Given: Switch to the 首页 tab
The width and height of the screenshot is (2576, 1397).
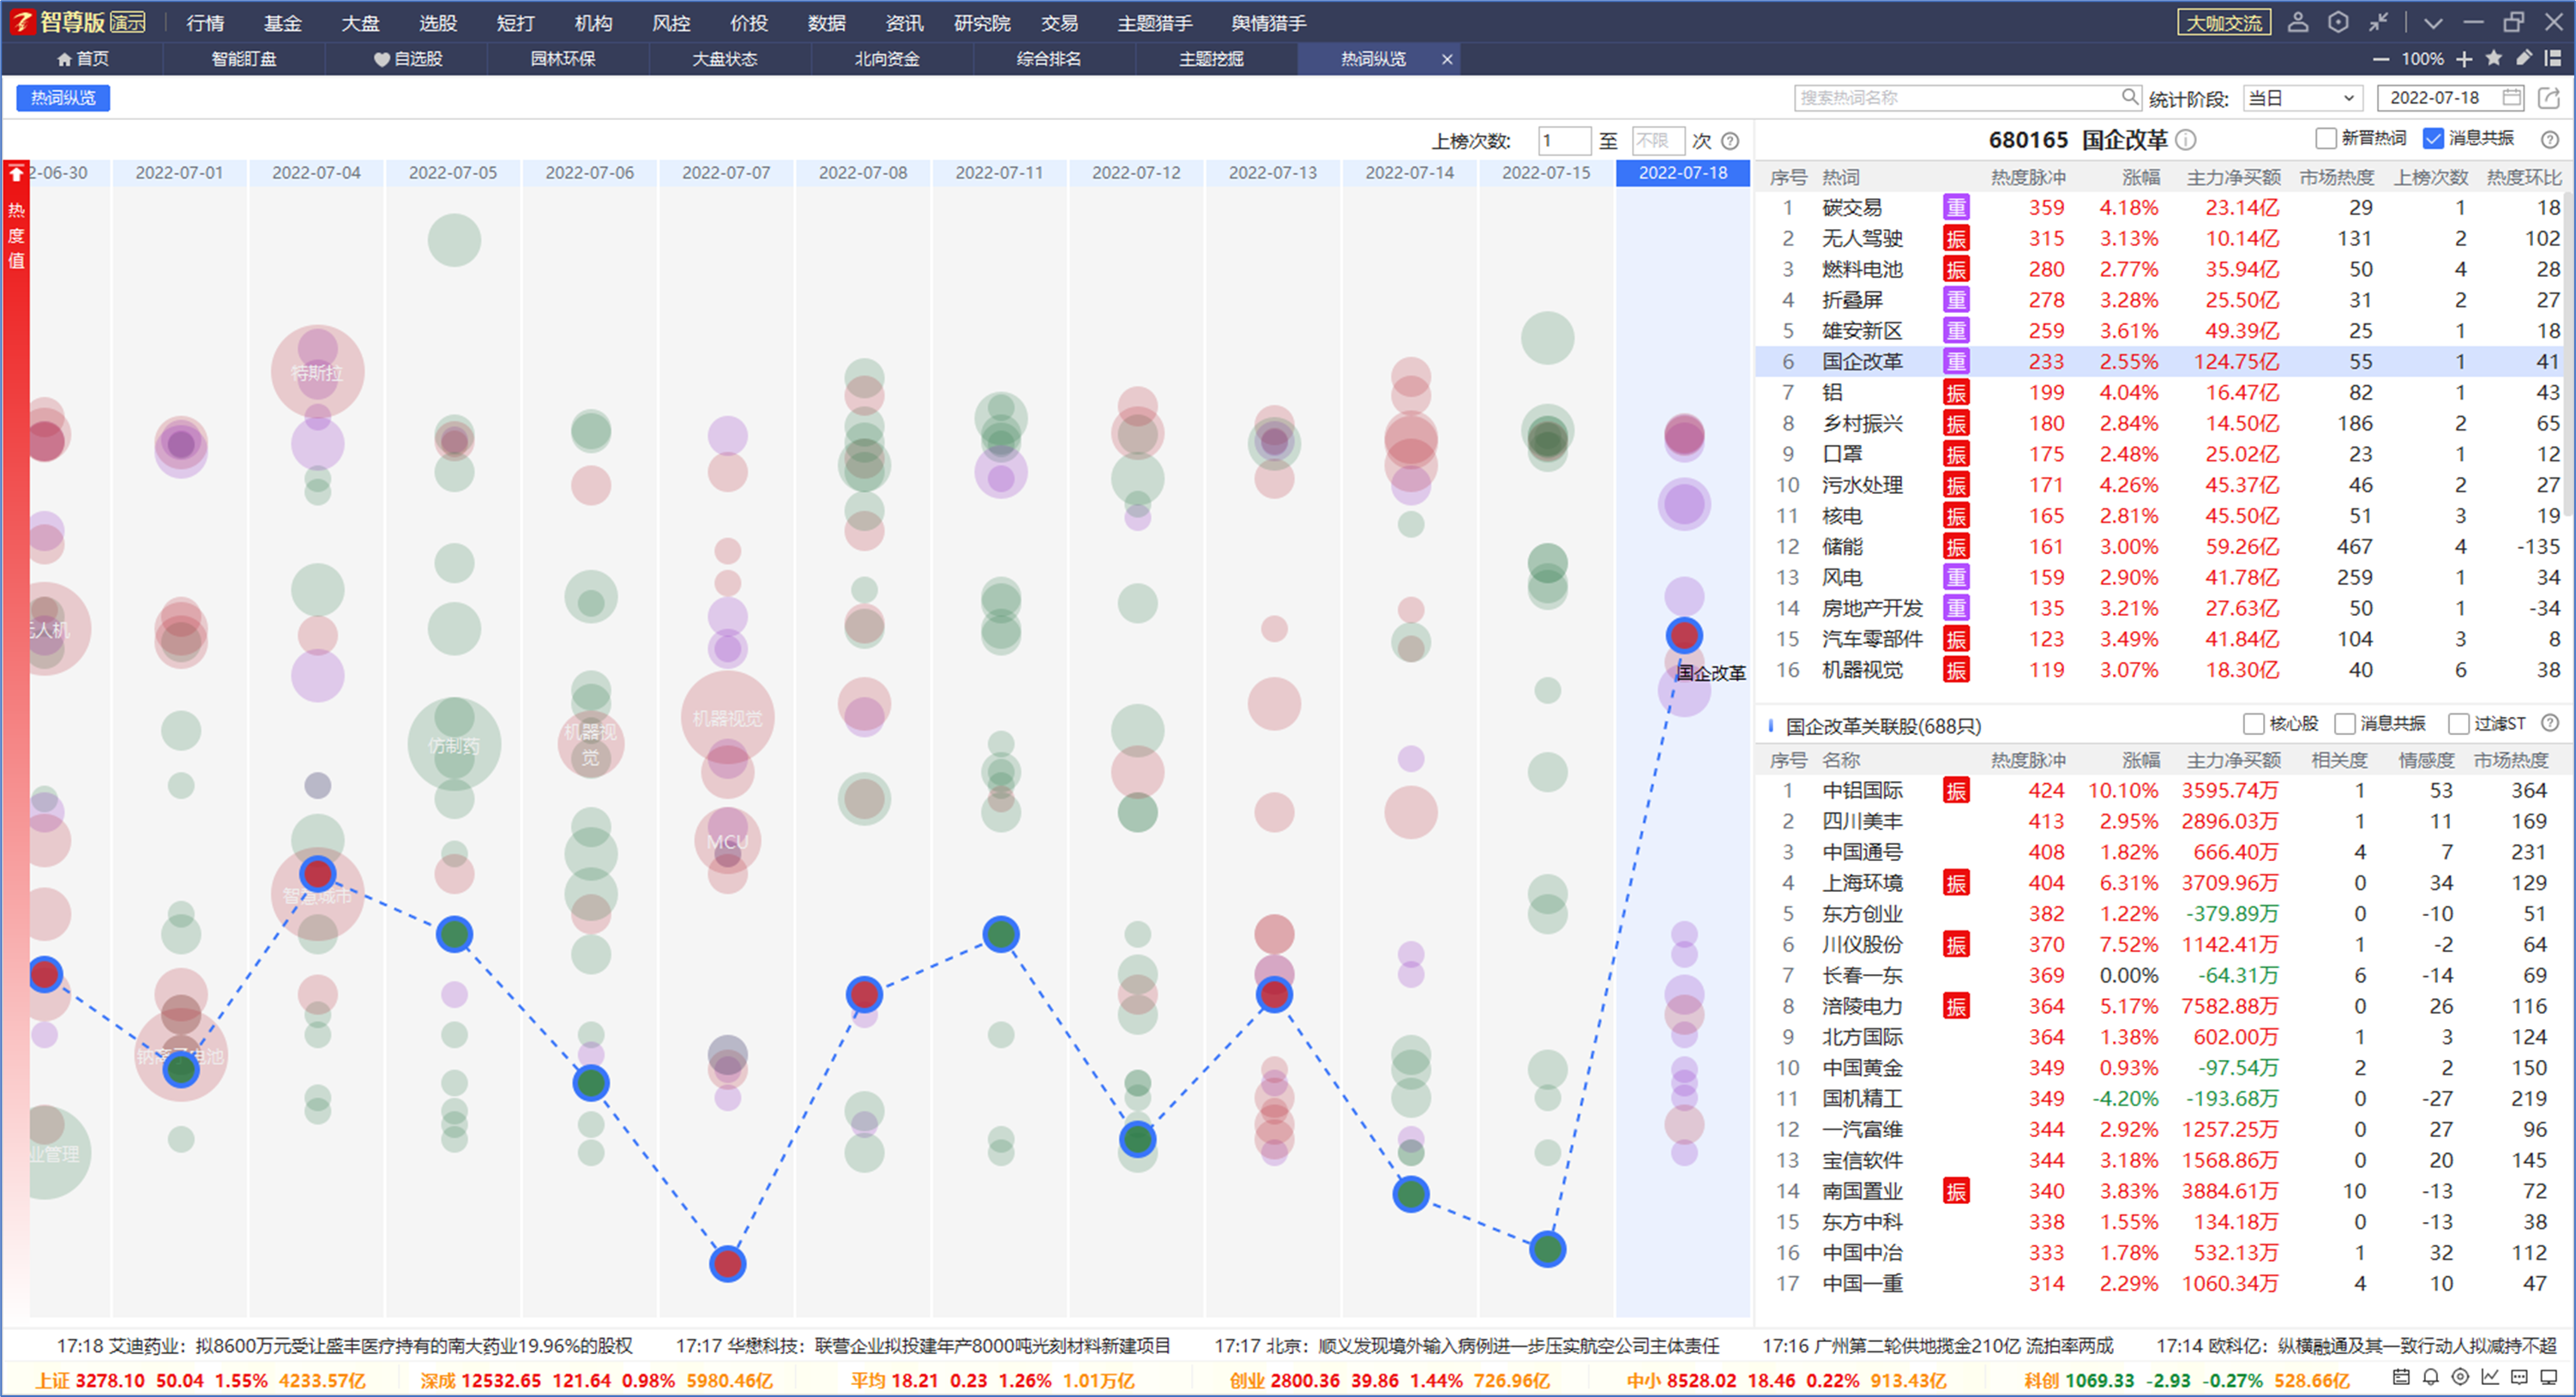Looking at the screenshot, I should (x=83, y=59).
